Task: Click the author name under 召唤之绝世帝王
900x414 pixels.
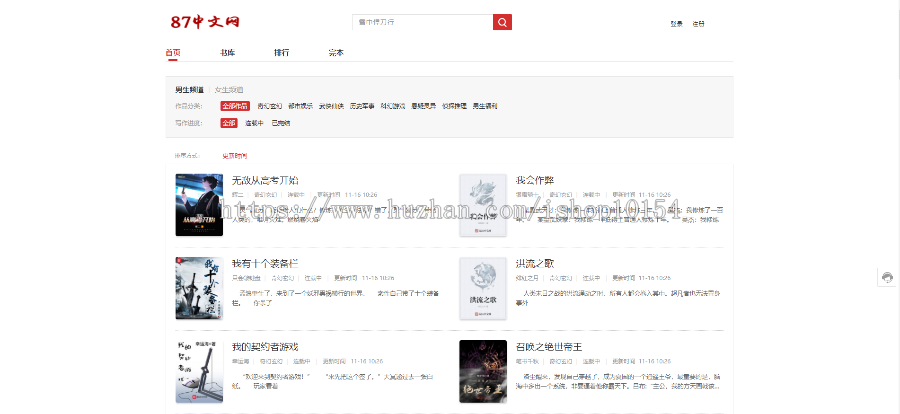Action: (527, 361)
